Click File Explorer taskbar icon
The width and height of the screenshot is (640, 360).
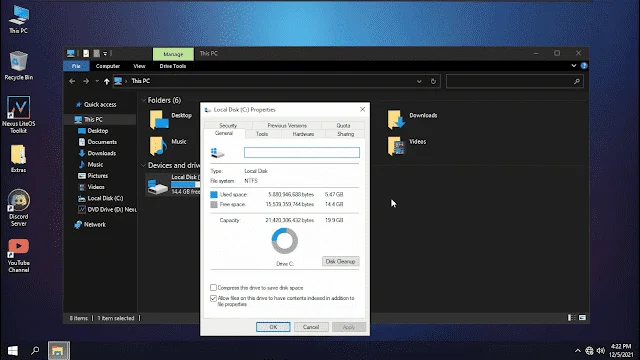[x=59, y=351]
